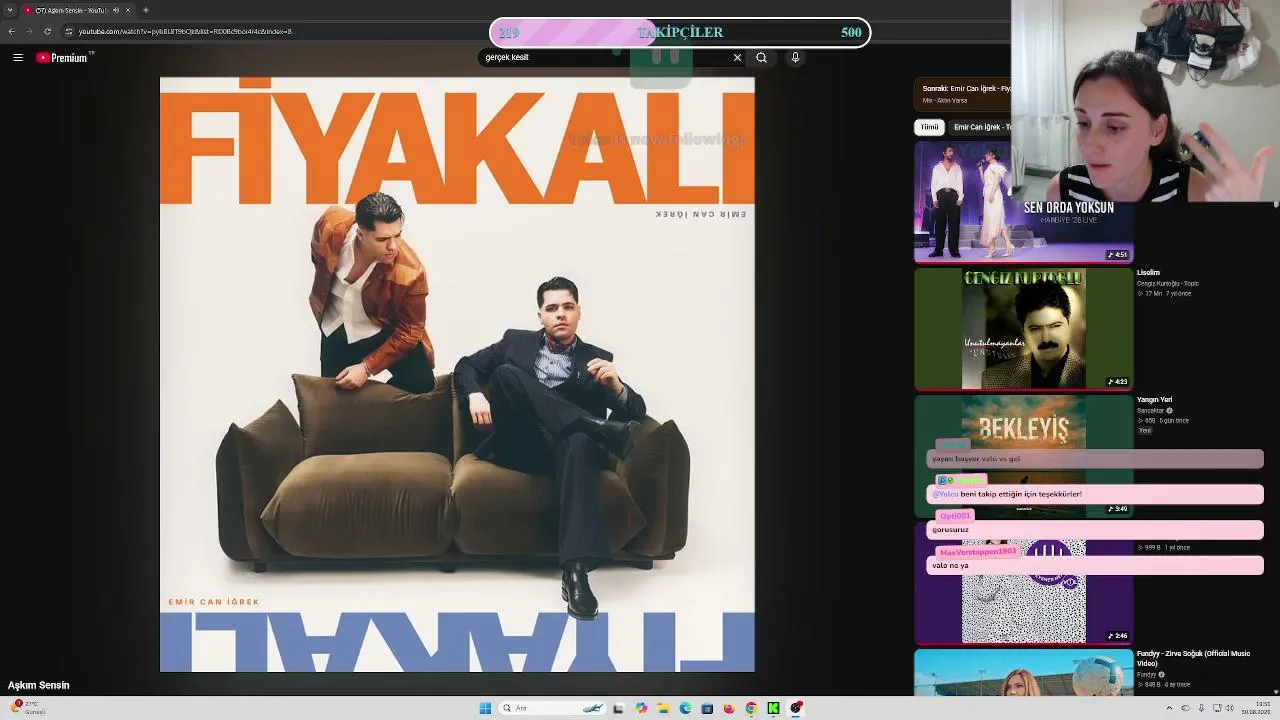Open the Windows Start menu
The width and height of the screenshot is (1280, 720).
485,708
